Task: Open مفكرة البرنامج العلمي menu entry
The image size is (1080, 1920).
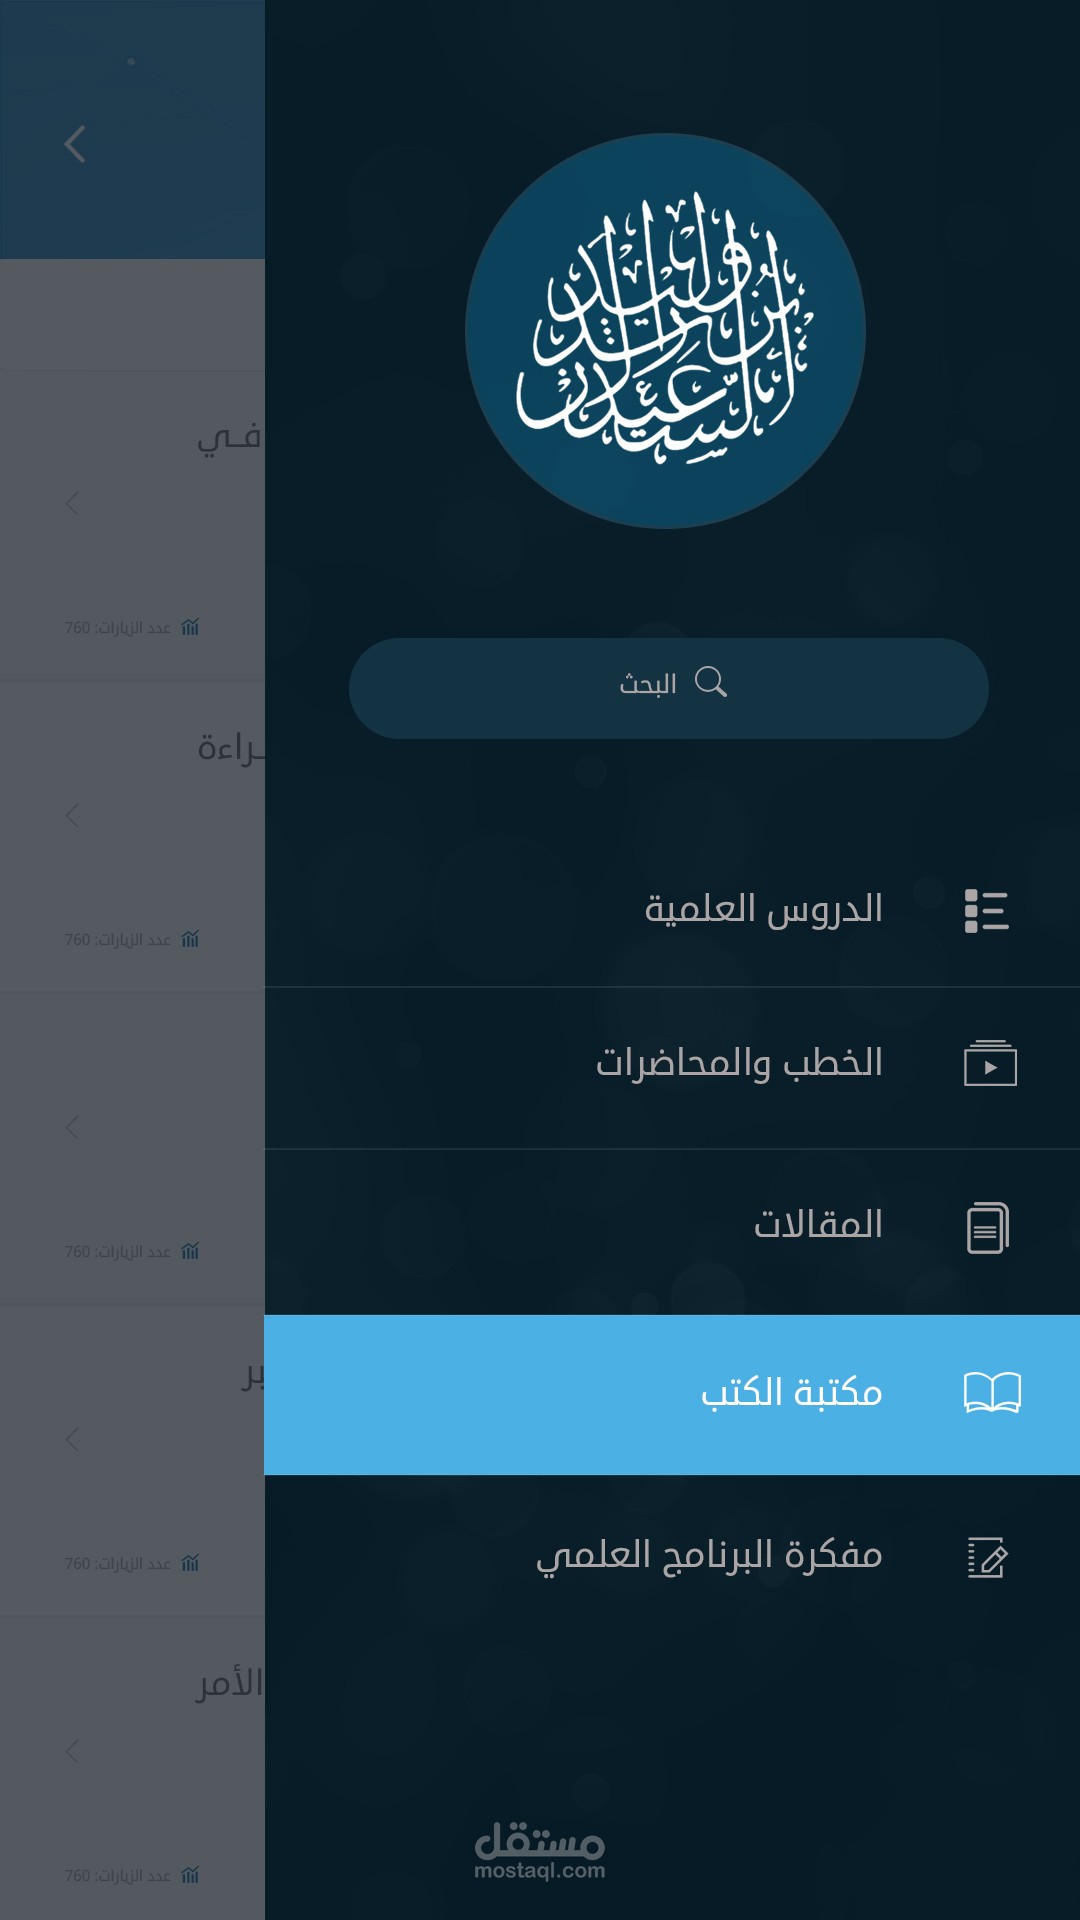Action: click(x=672, y=1557)
